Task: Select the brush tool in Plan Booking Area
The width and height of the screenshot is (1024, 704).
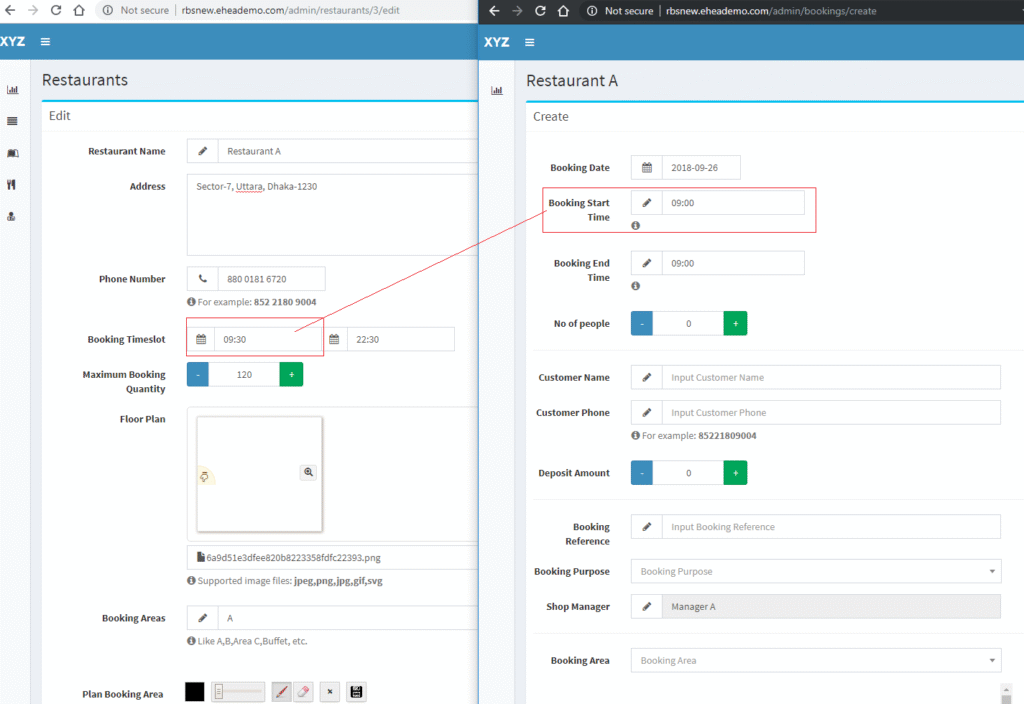Action: pos(282,691)
